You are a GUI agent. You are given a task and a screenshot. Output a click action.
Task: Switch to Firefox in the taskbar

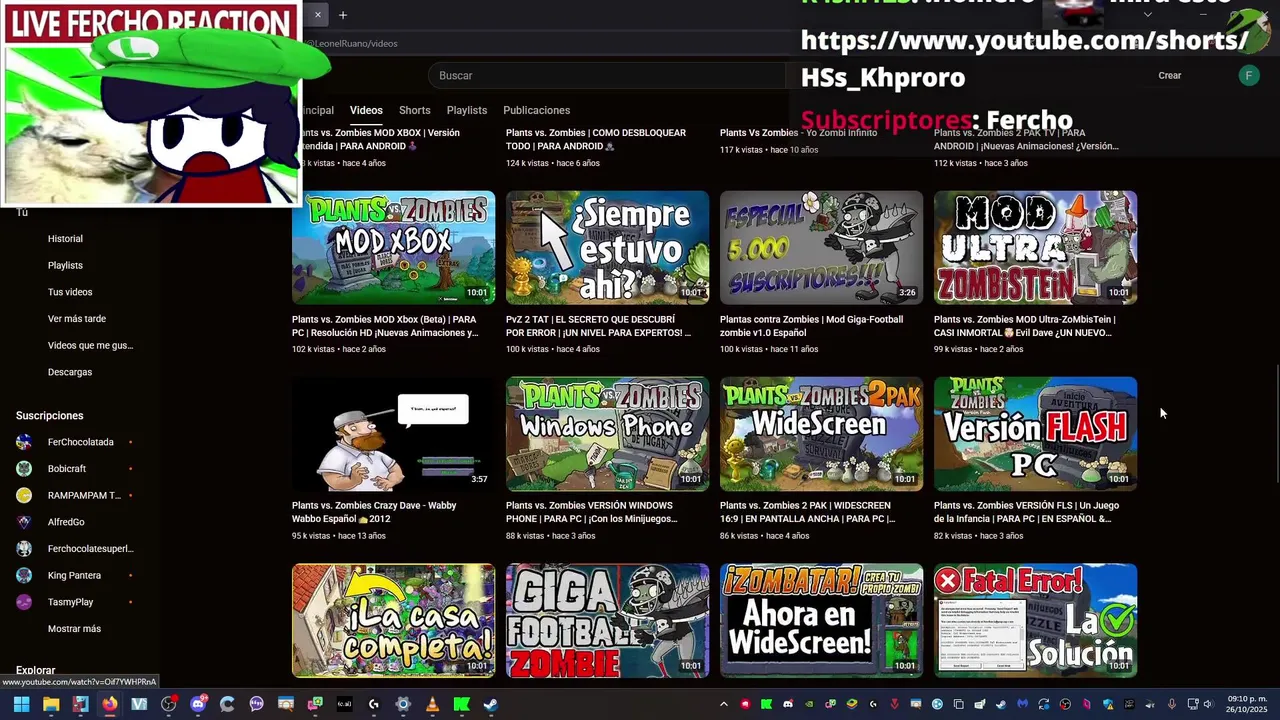(x=109, y=704)
